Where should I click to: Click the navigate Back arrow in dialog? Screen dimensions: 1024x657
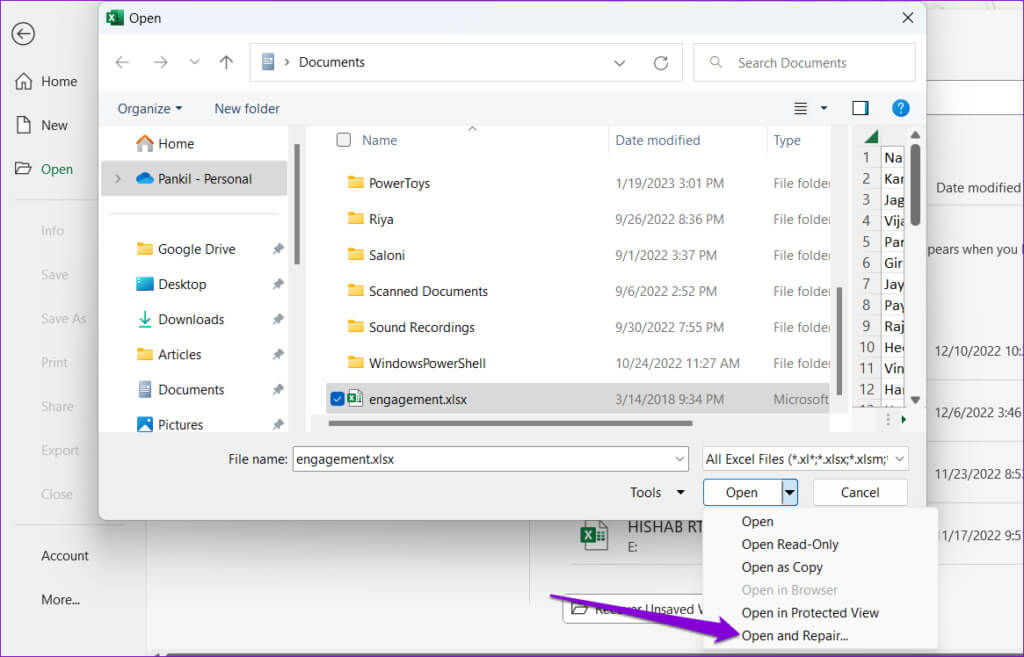tap(122, 62)
